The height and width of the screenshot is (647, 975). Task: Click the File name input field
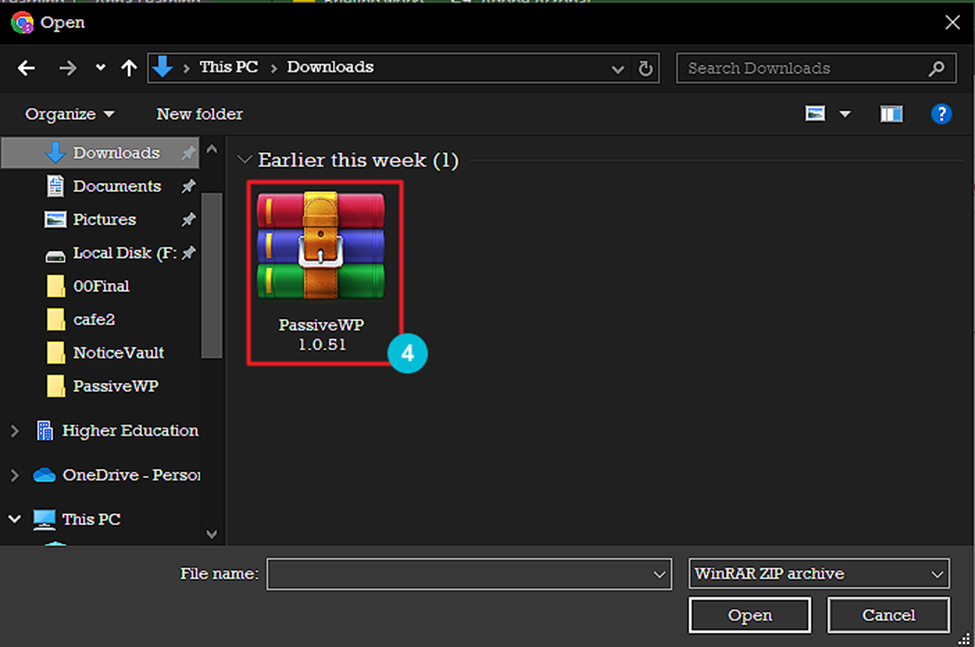coord(469,574)
